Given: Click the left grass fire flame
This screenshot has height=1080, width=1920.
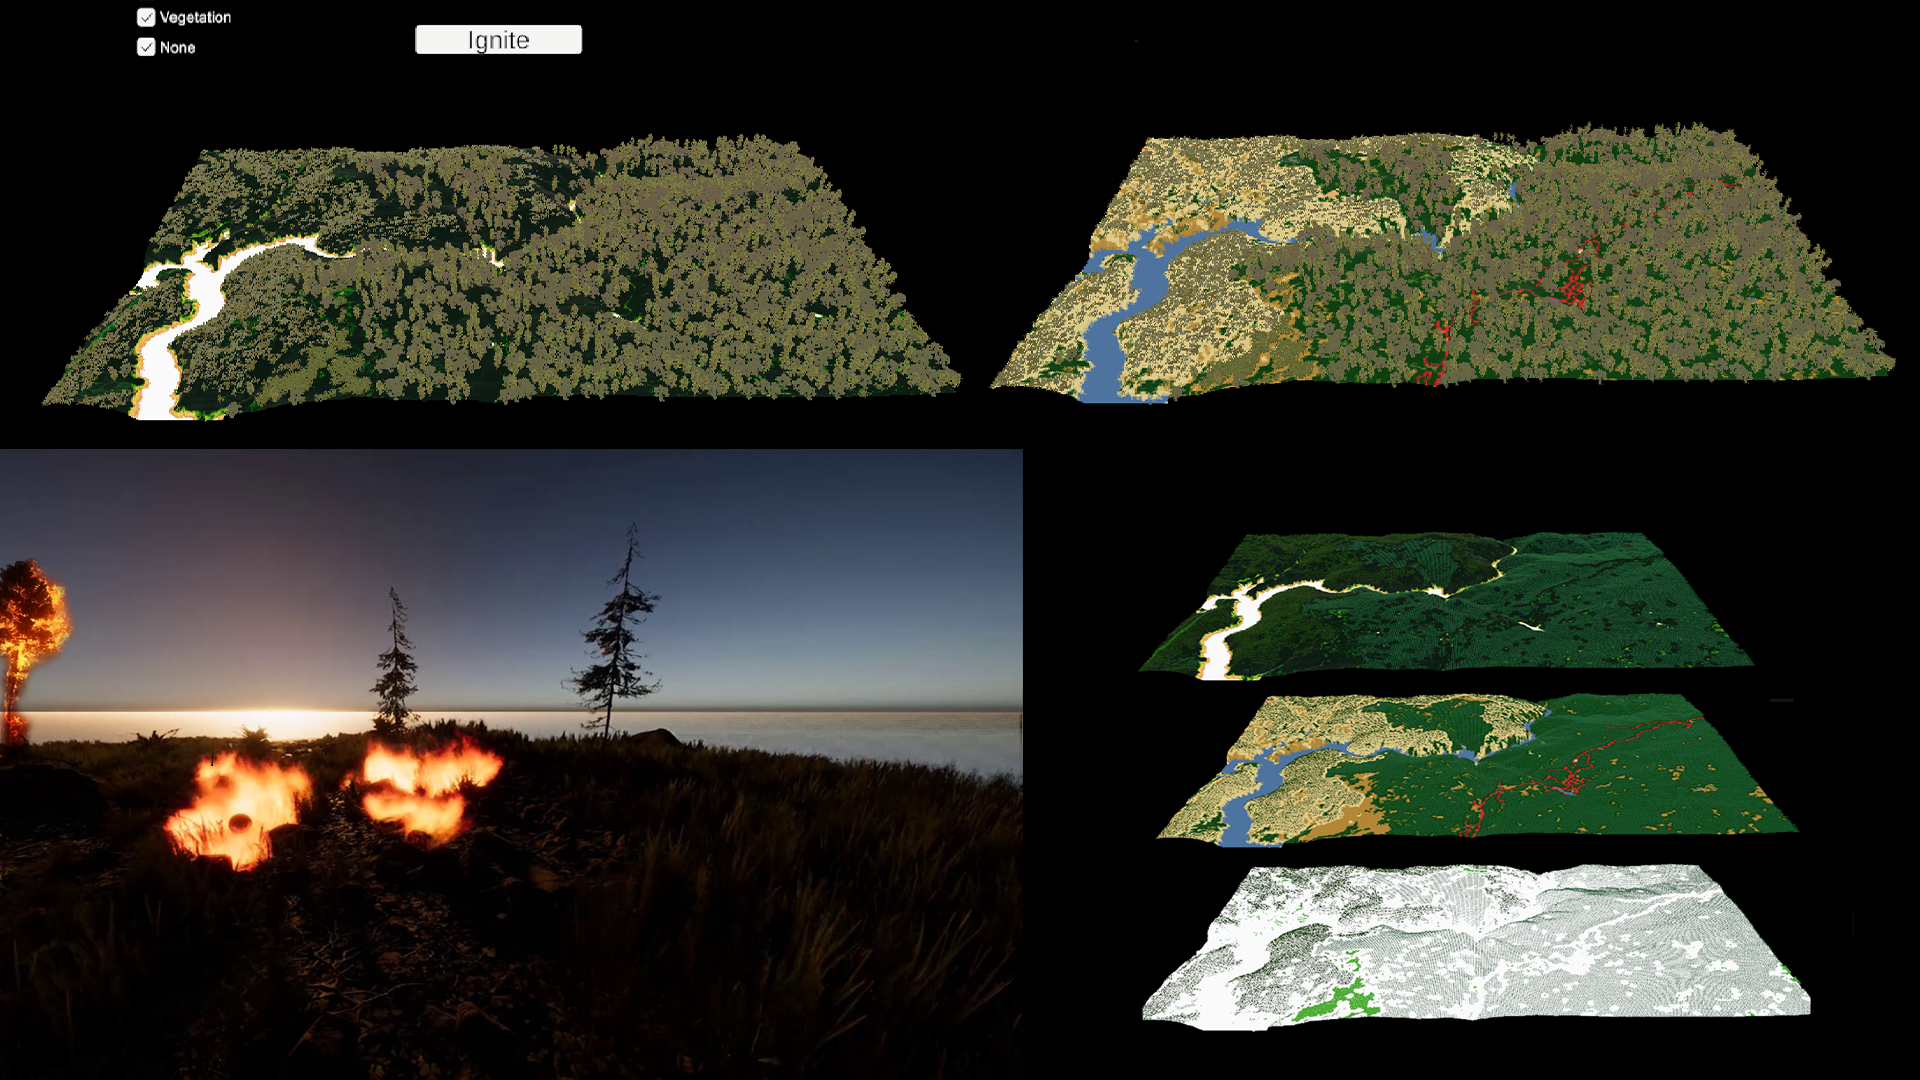Looking at the screenshot, I should 235,805.
